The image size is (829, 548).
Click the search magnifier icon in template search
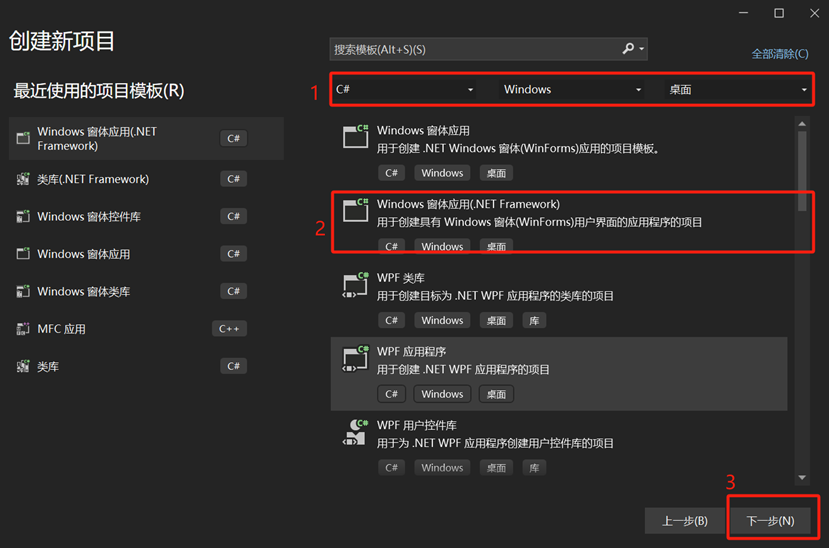click(628, 49)
